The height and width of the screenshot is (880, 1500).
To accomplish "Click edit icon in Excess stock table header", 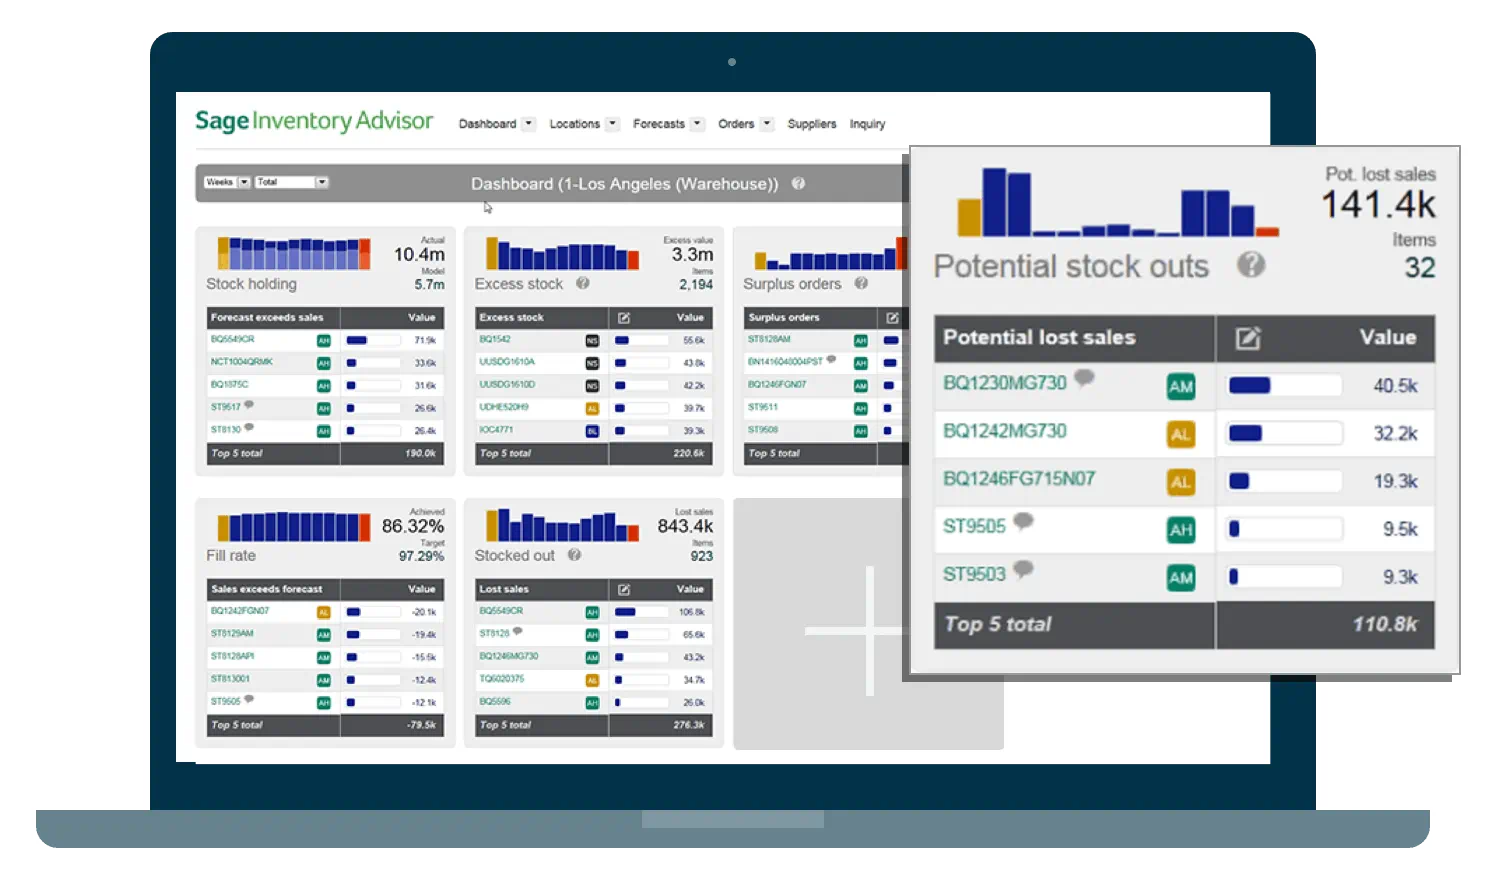I will click(624, 318).
